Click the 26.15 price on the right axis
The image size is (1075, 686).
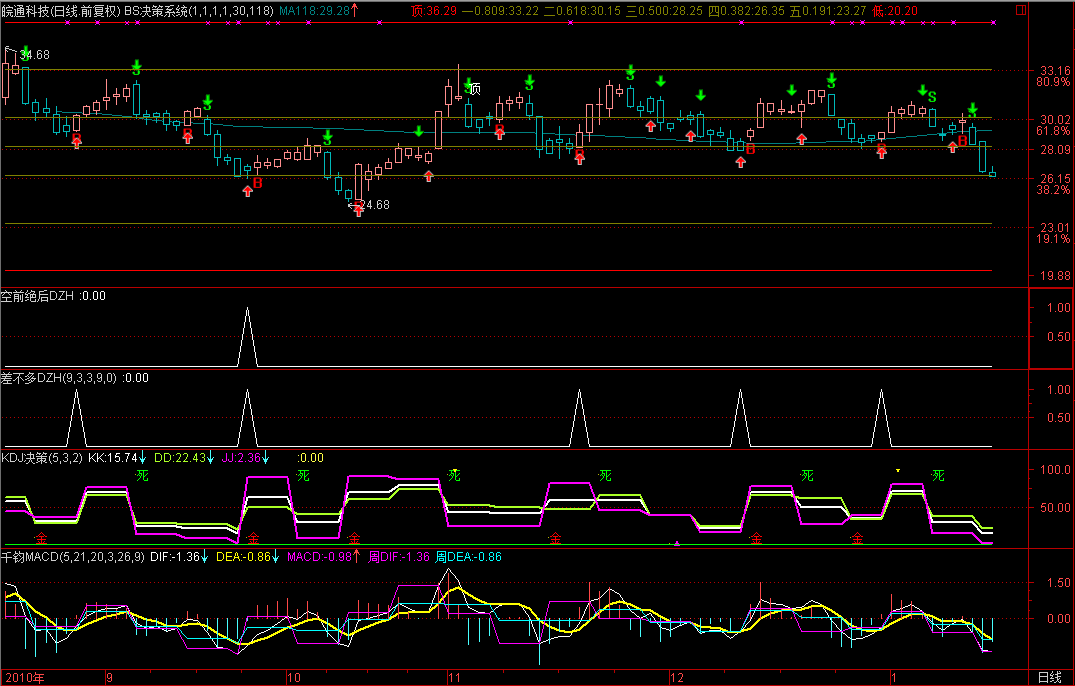click(1055, 178)
